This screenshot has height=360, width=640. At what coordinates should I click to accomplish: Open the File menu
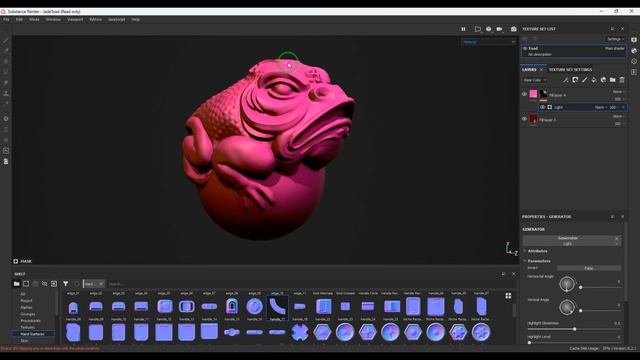pyautogui.click(x=6, y=19)
